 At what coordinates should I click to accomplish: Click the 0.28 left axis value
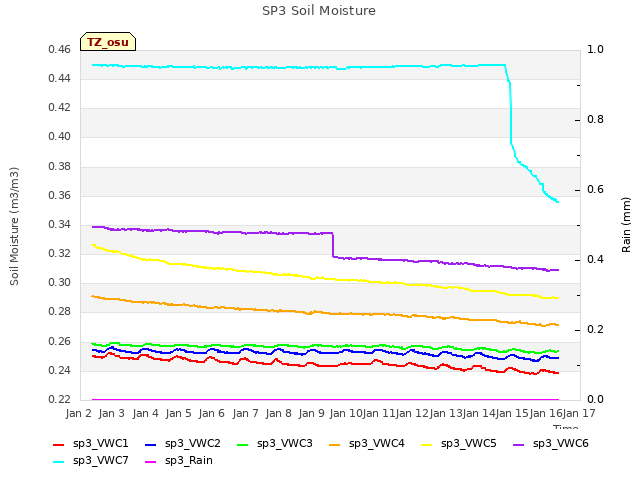pyautogui.click(x=60, y=312)
